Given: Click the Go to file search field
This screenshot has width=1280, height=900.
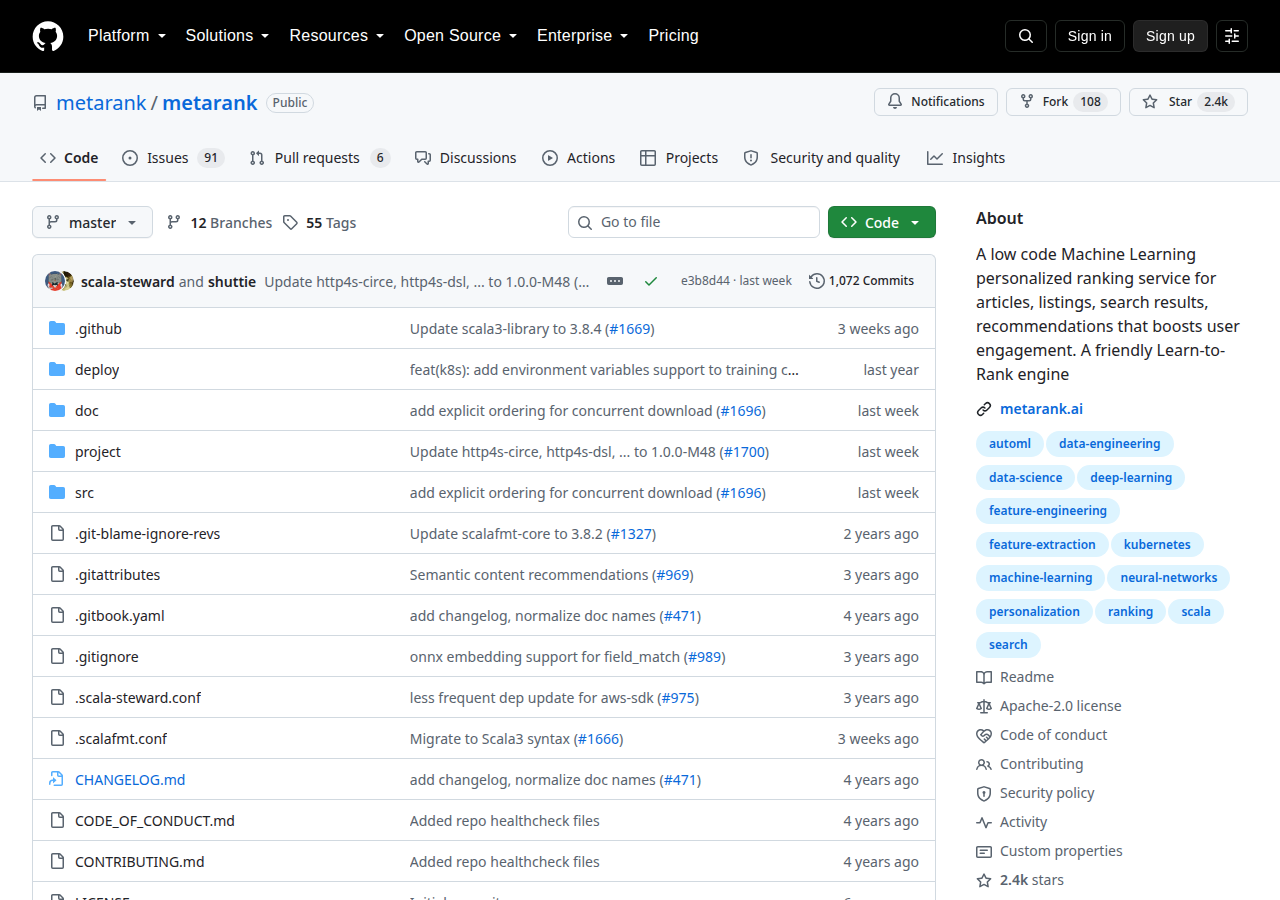Looking at the screenshot, I should coord(694,222).
